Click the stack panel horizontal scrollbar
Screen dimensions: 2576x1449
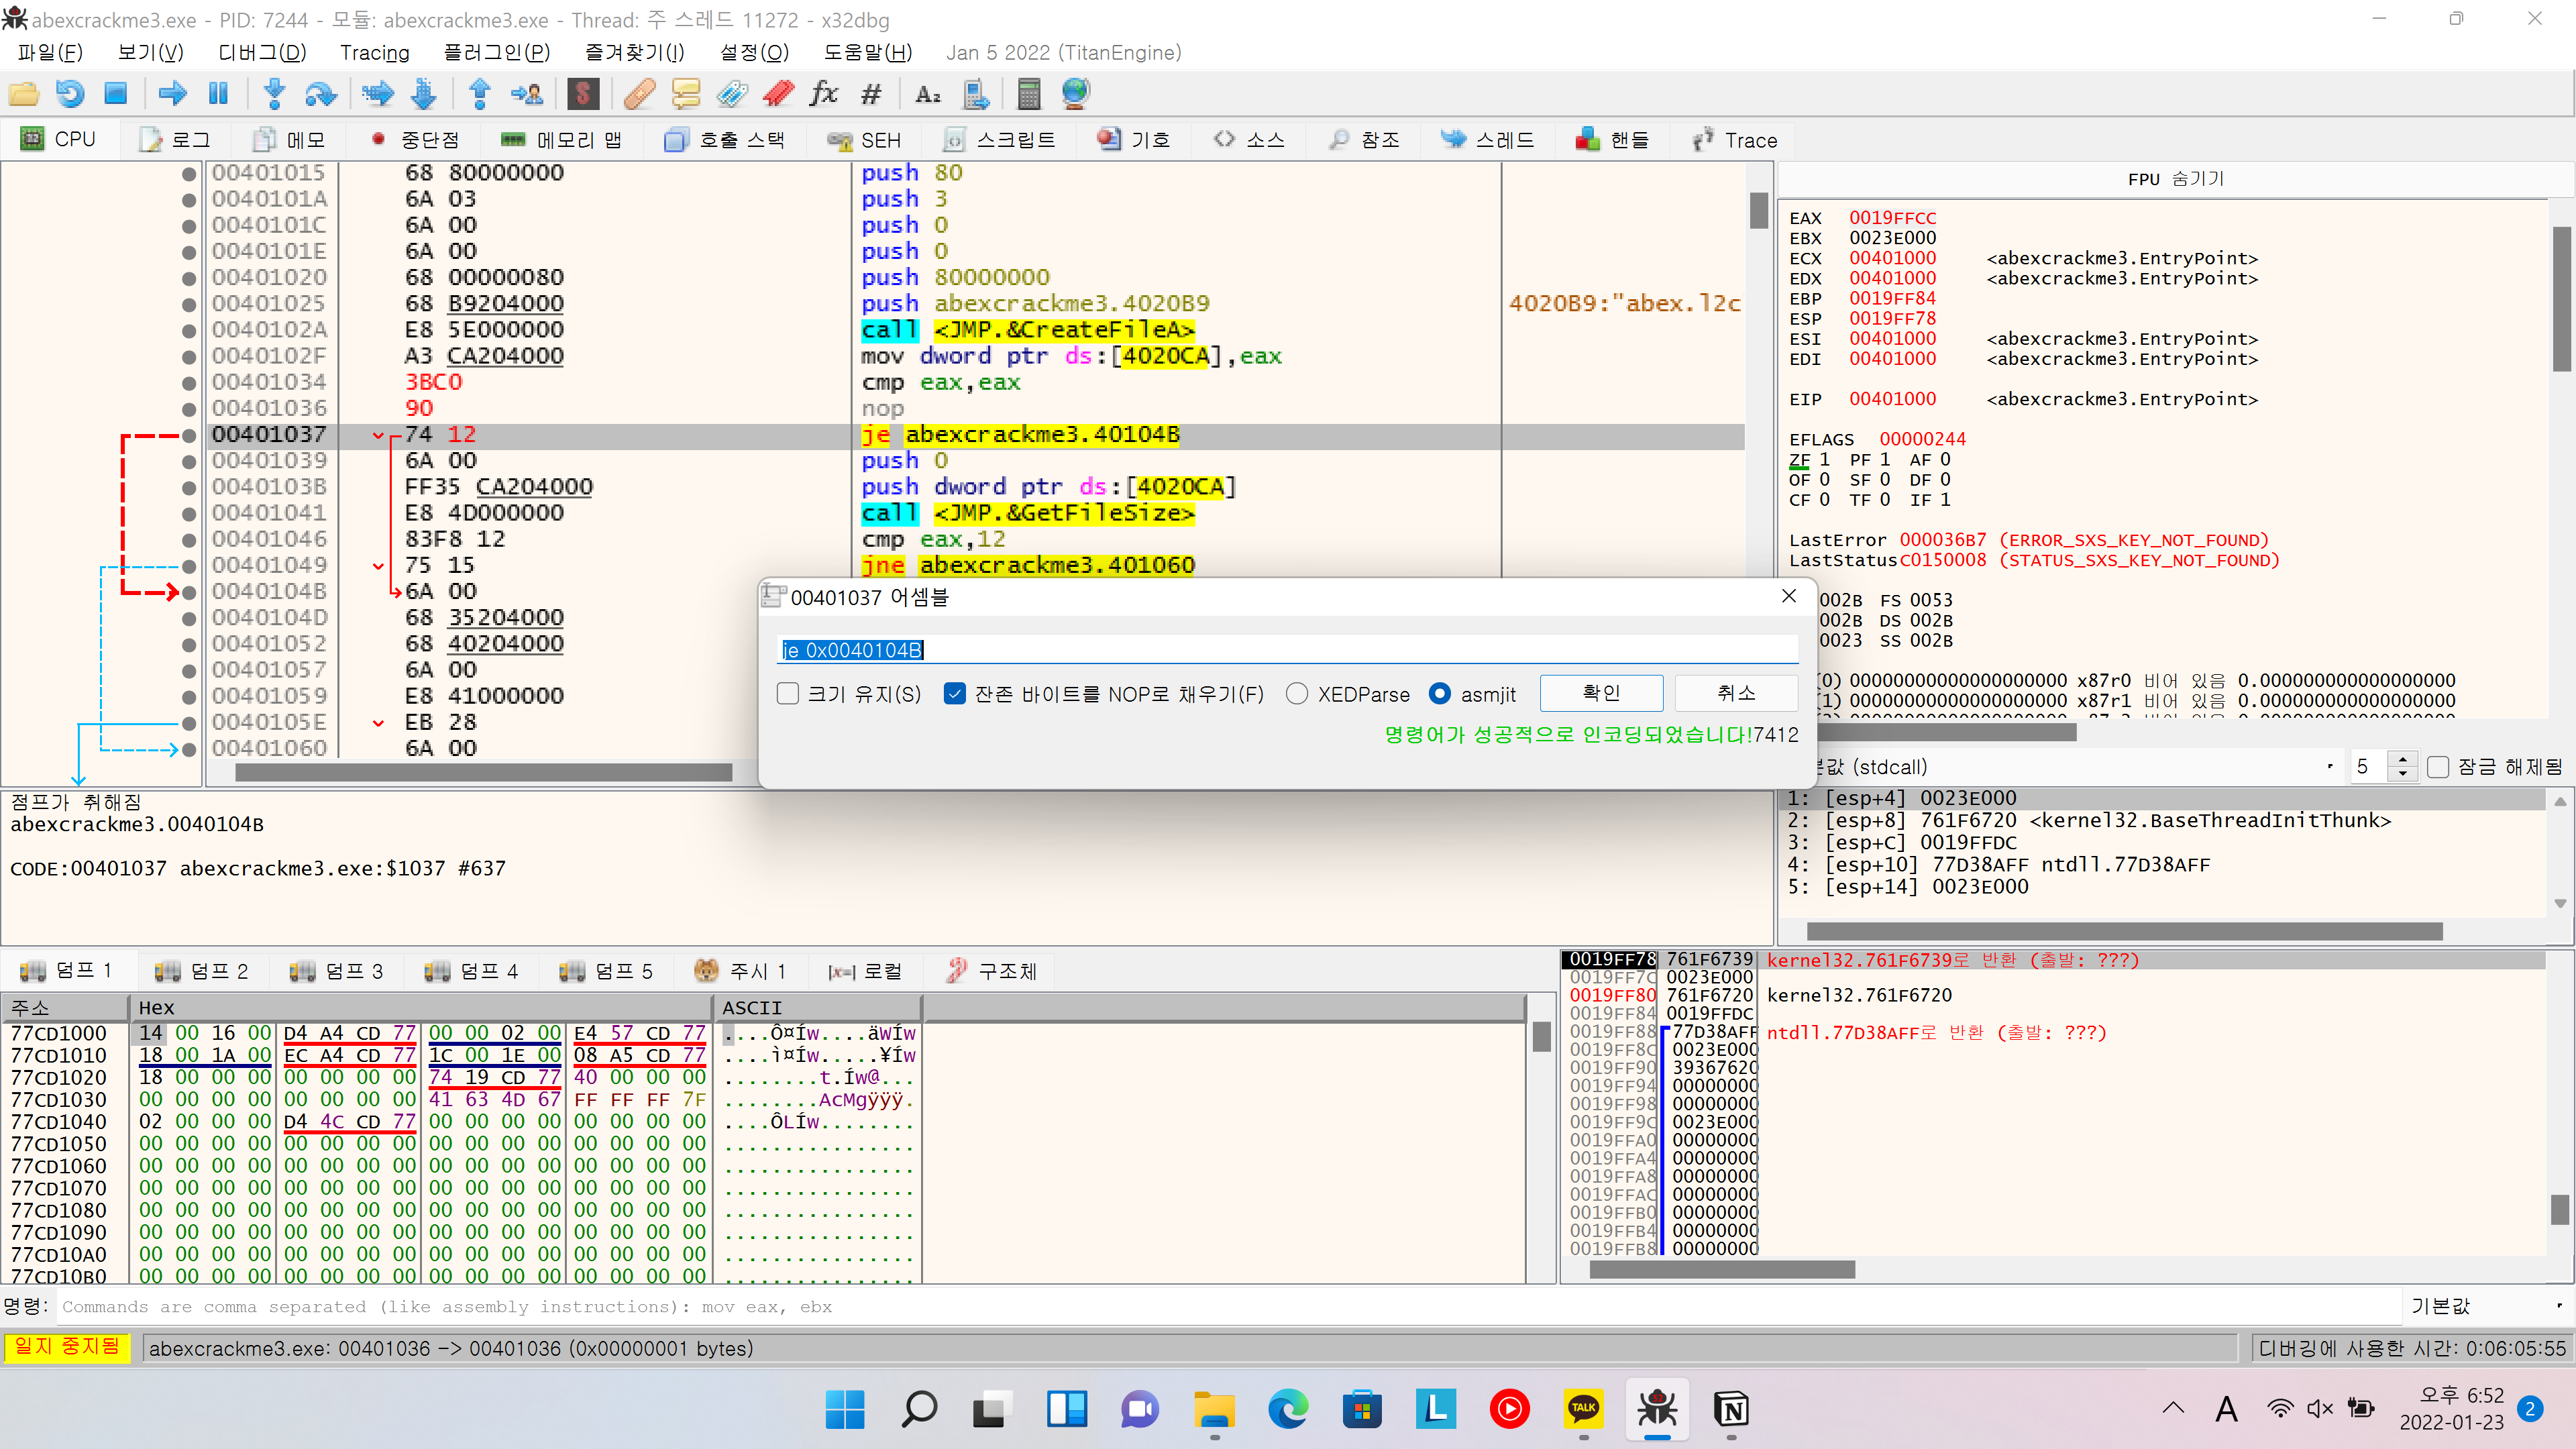[x=1722, y=1269]
